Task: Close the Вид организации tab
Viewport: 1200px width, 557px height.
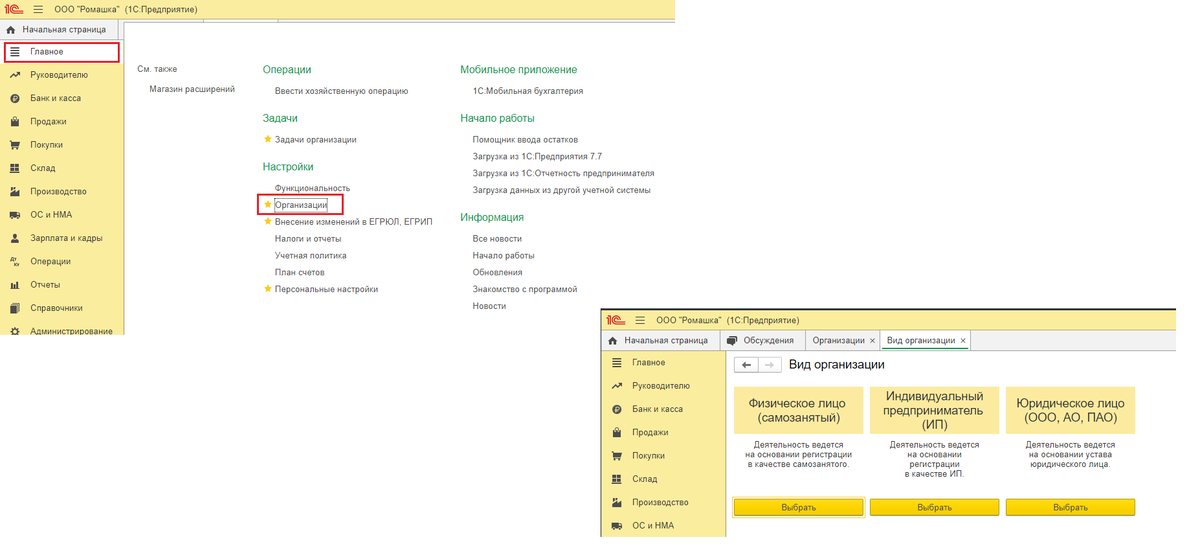Action: 963,341
